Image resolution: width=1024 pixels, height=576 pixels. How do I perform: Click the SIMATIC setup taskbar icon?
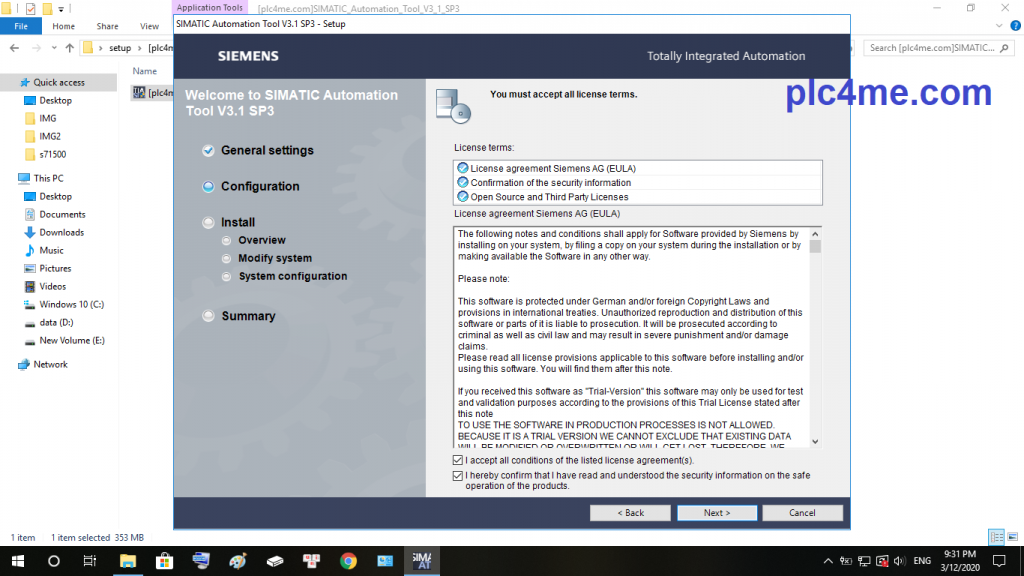(x=421, y=561)
